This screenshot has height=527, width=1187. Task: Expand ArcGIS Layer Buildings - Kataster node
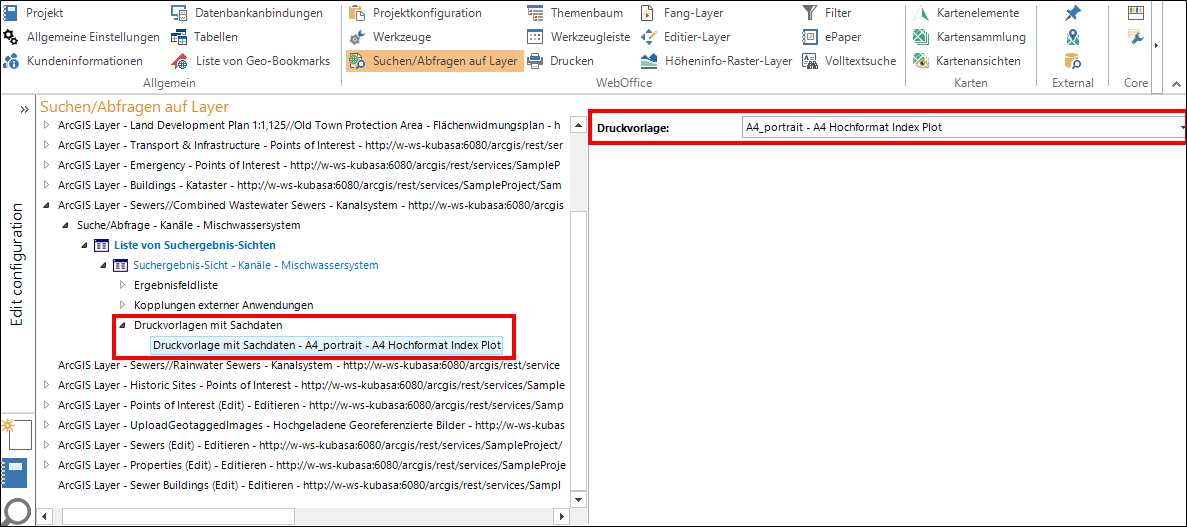46,185
